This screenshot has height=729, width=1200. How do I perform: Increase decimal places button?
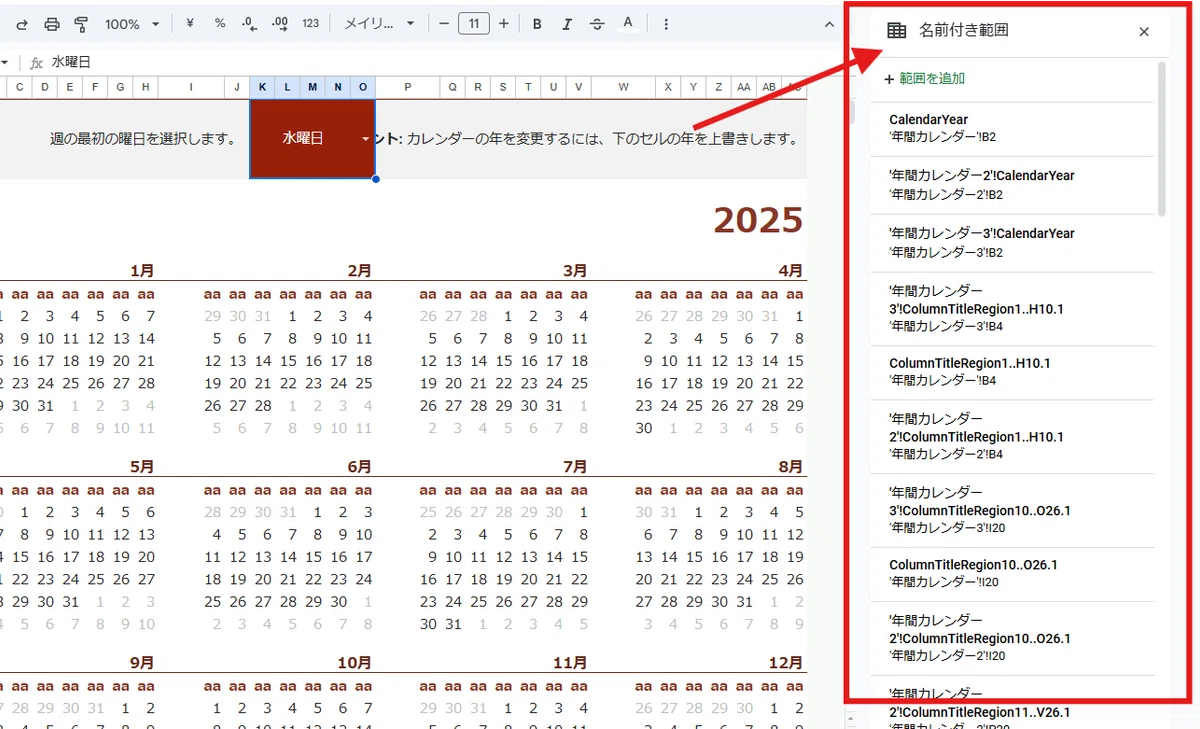pos(280,24)
